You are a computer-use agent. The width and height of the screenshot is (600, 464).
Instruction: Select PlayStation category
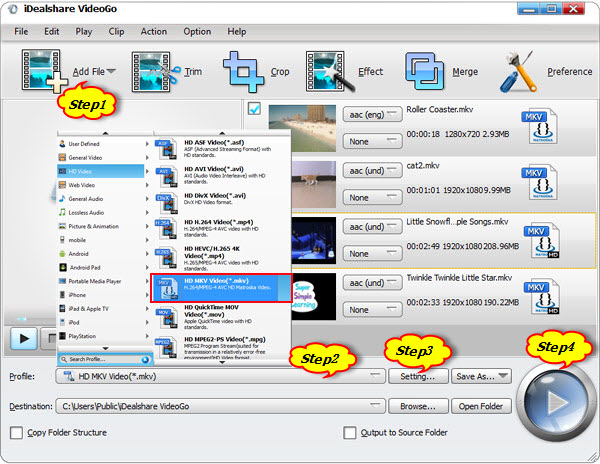pos(103,336)
